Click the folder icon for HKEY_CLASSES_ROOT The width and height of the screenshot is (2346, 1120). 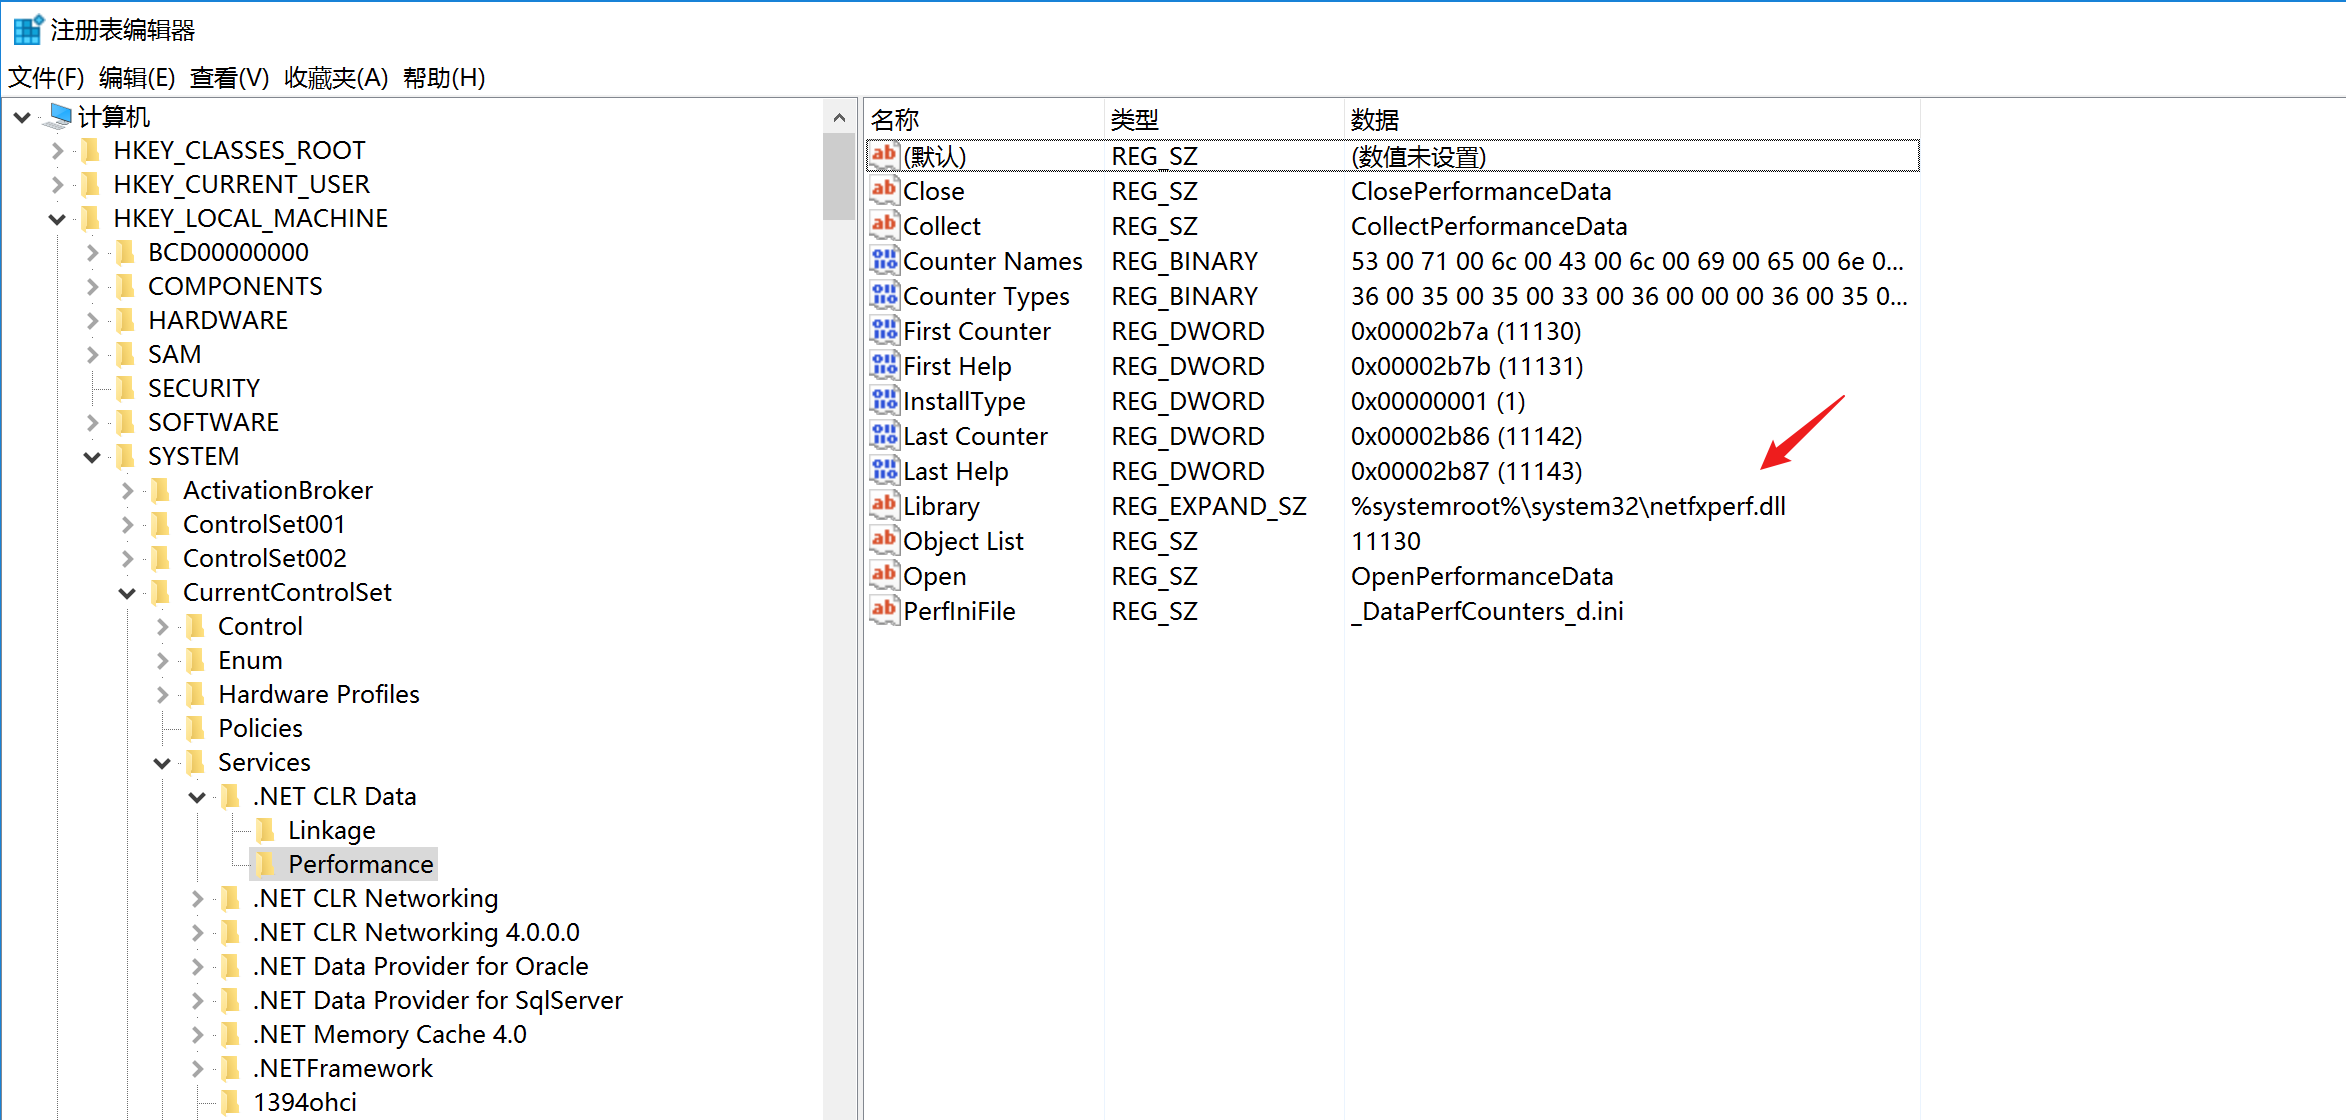91,150
